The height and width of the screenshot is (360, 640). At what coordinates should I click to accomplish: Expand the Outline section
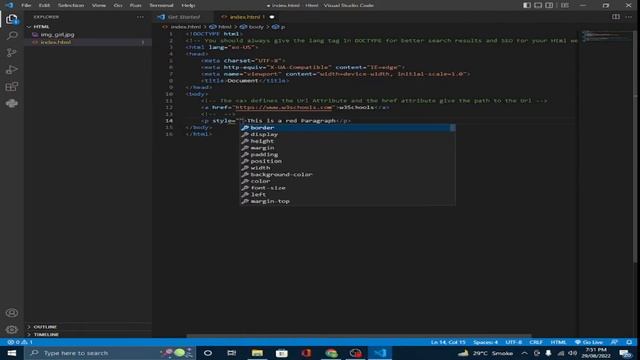pos(45,327)
